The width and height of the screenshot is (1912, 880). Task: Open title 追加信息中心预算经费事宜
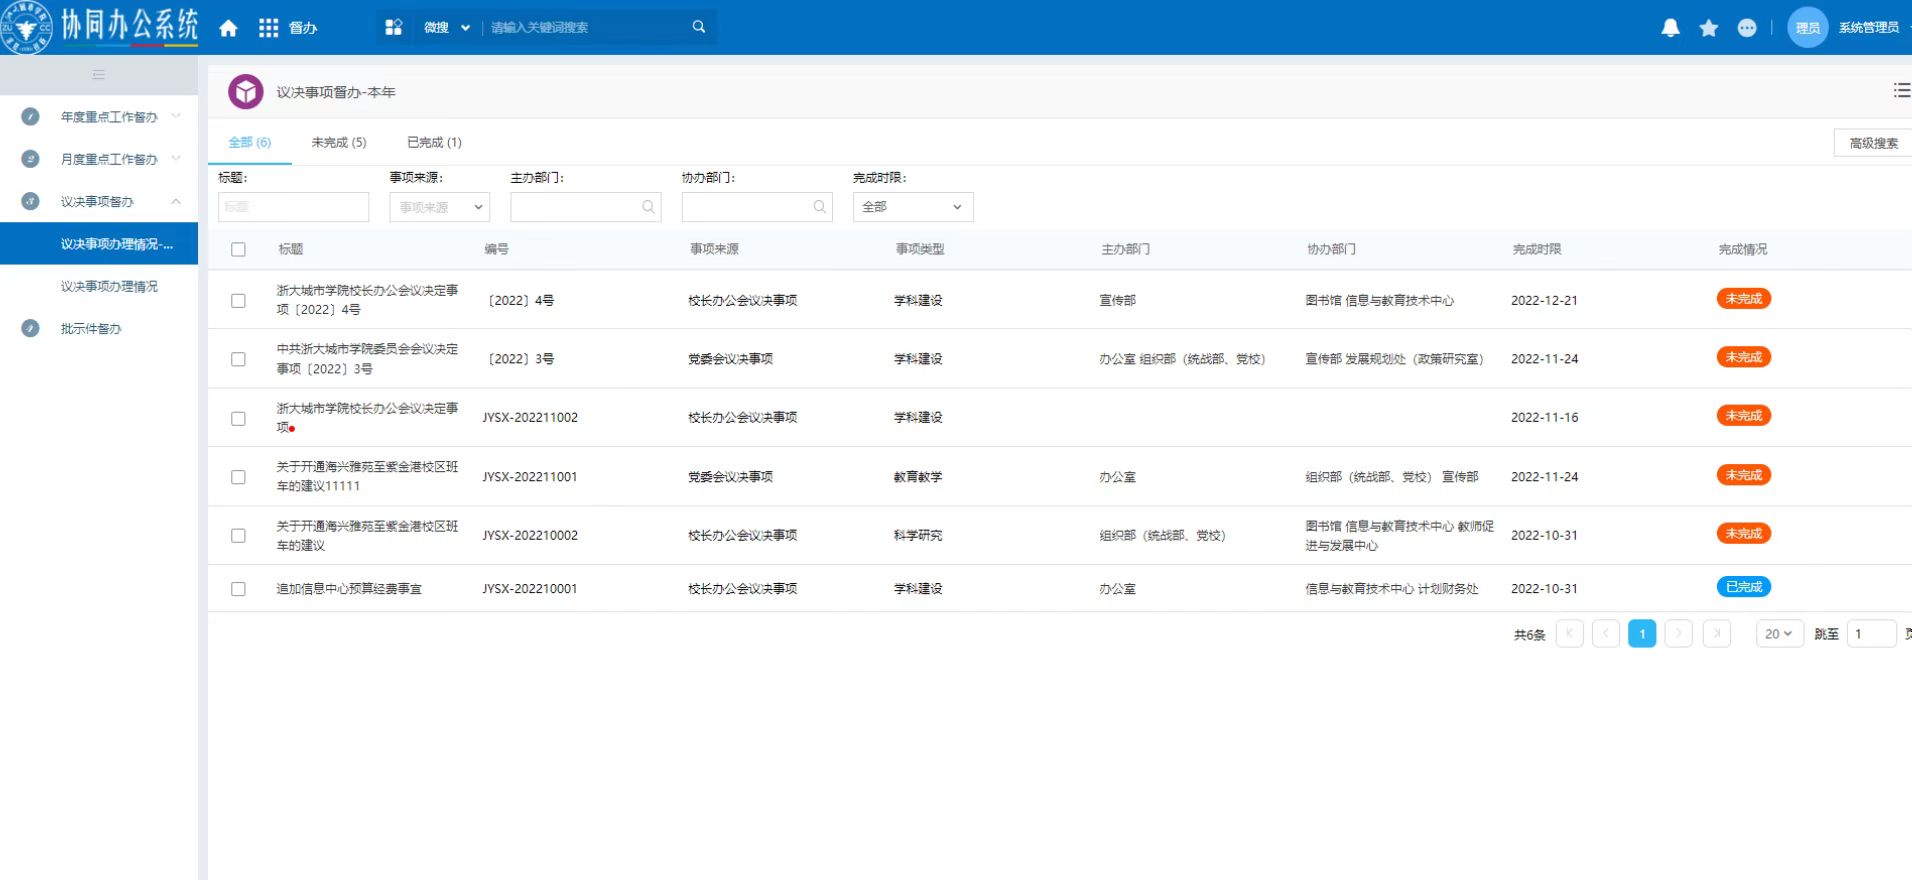tap(349, 589)
